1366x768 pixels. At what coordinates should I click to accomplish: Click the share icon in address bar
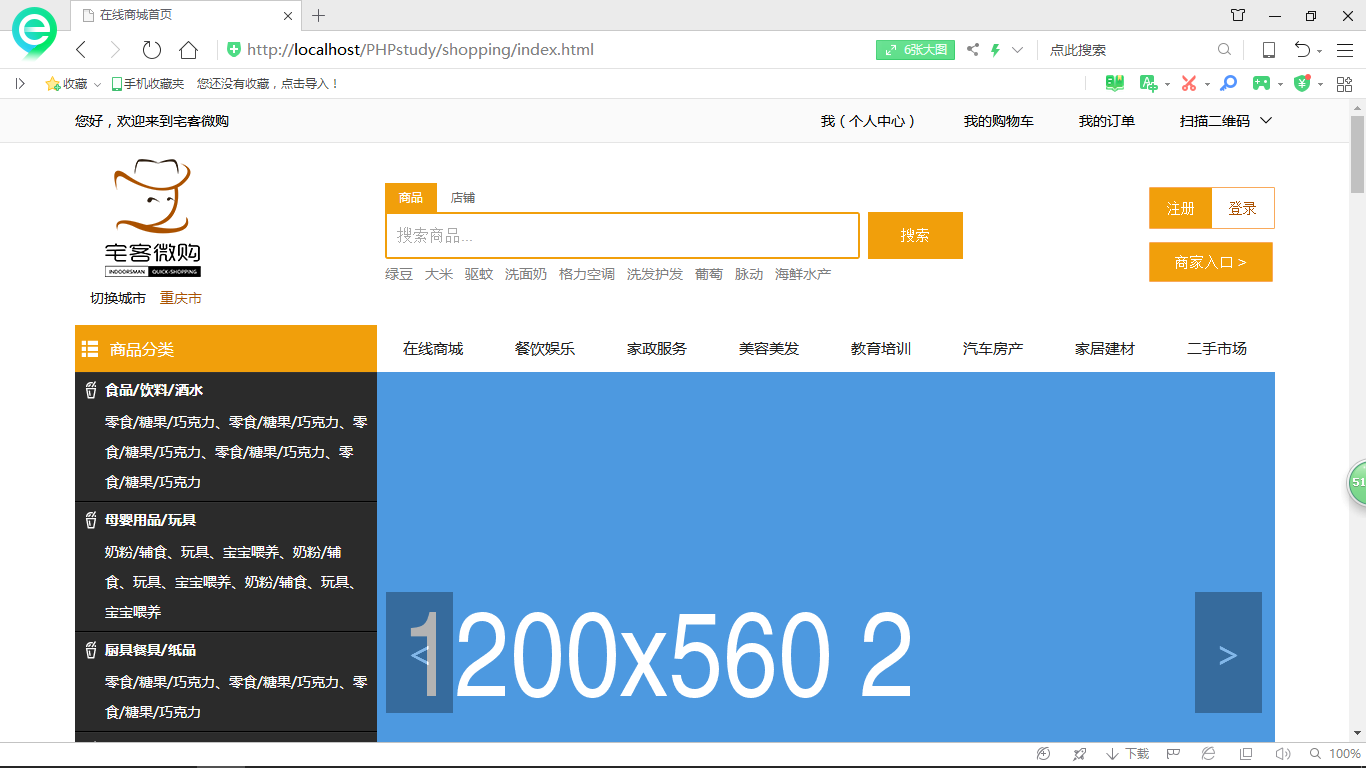pos(972,50)
